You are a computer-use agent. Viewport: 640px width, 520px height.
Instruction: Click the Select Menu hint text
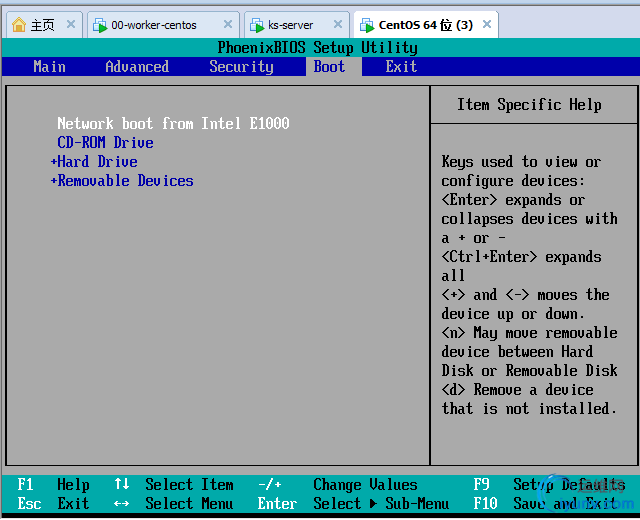coord(189,504)
